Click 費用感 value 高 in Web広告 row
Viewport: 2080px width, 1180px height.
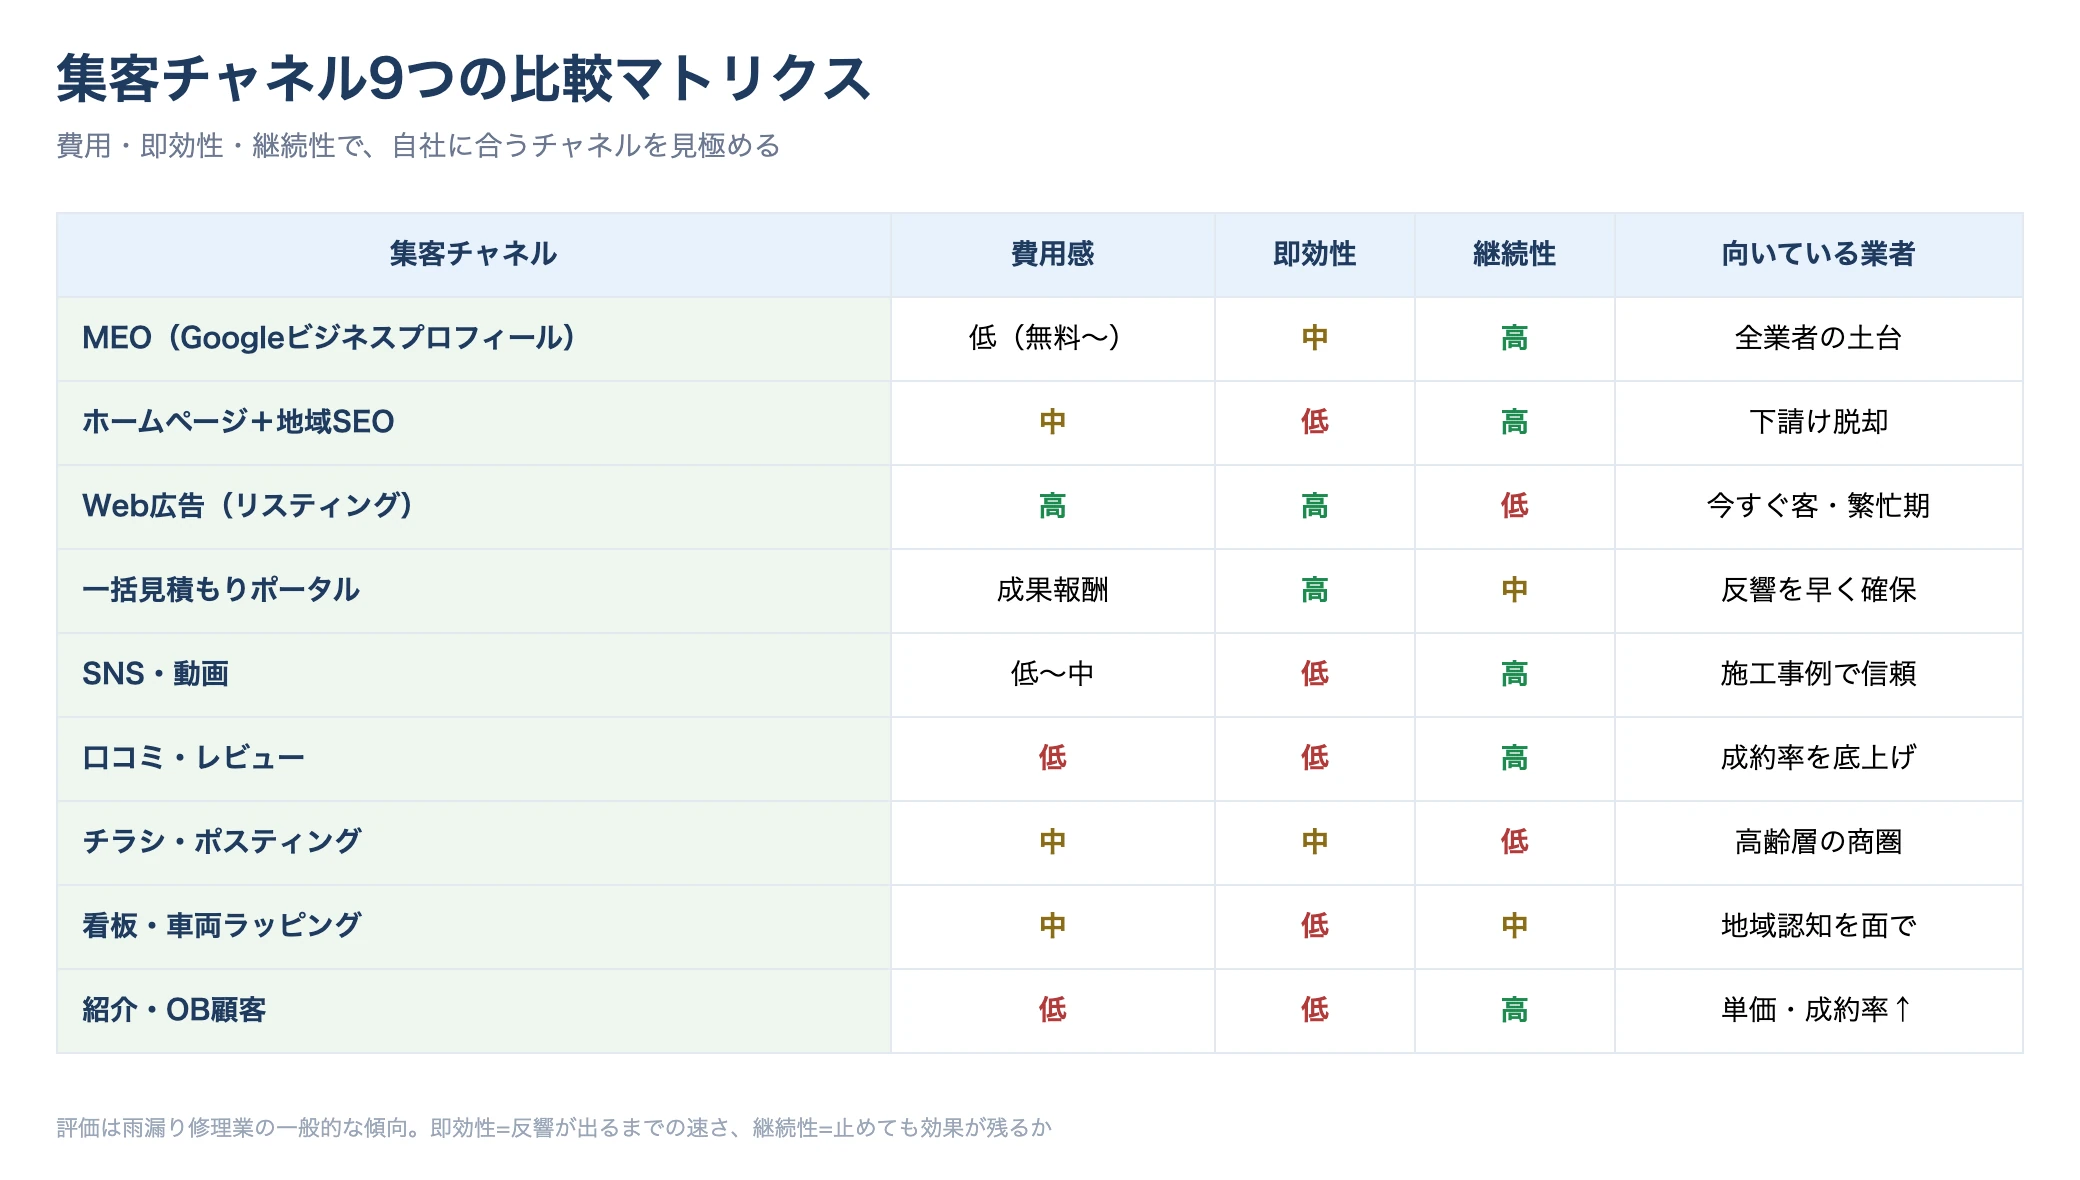tap(1052, 506)
